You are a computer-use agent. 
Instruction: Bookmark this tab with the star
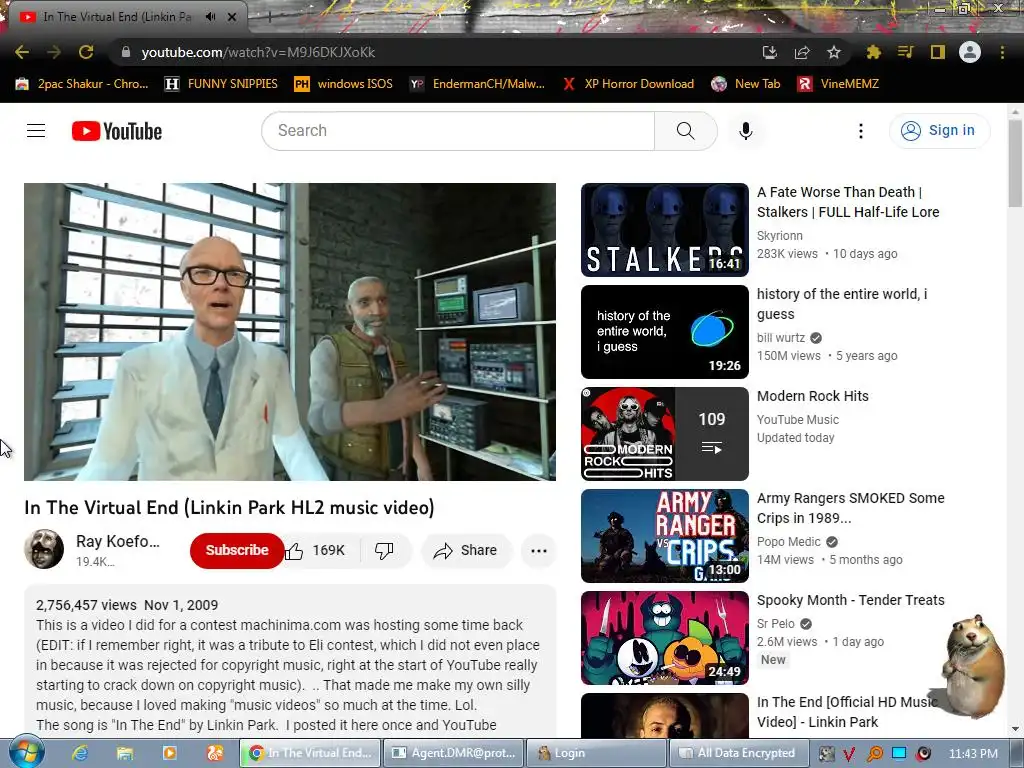click(x=834, y=52)
